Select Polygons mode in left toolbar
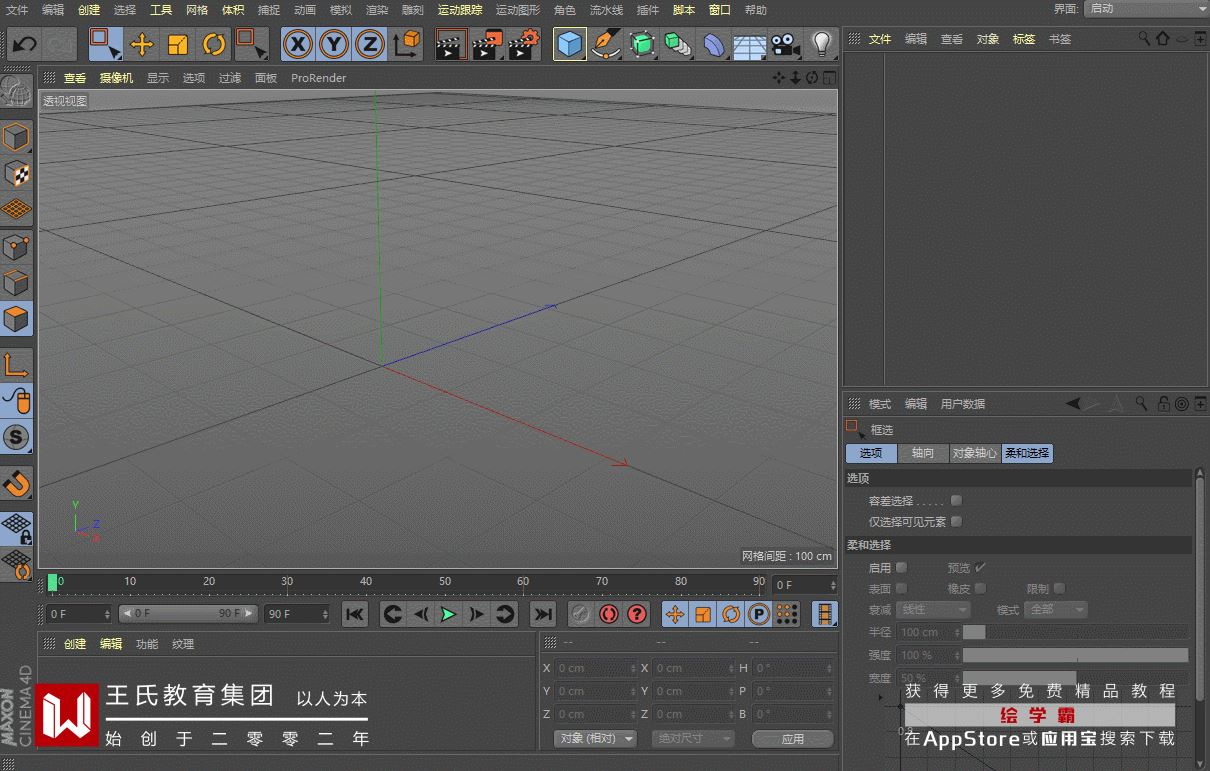Viewport: 1210px width, 771px height. [17, 319]
